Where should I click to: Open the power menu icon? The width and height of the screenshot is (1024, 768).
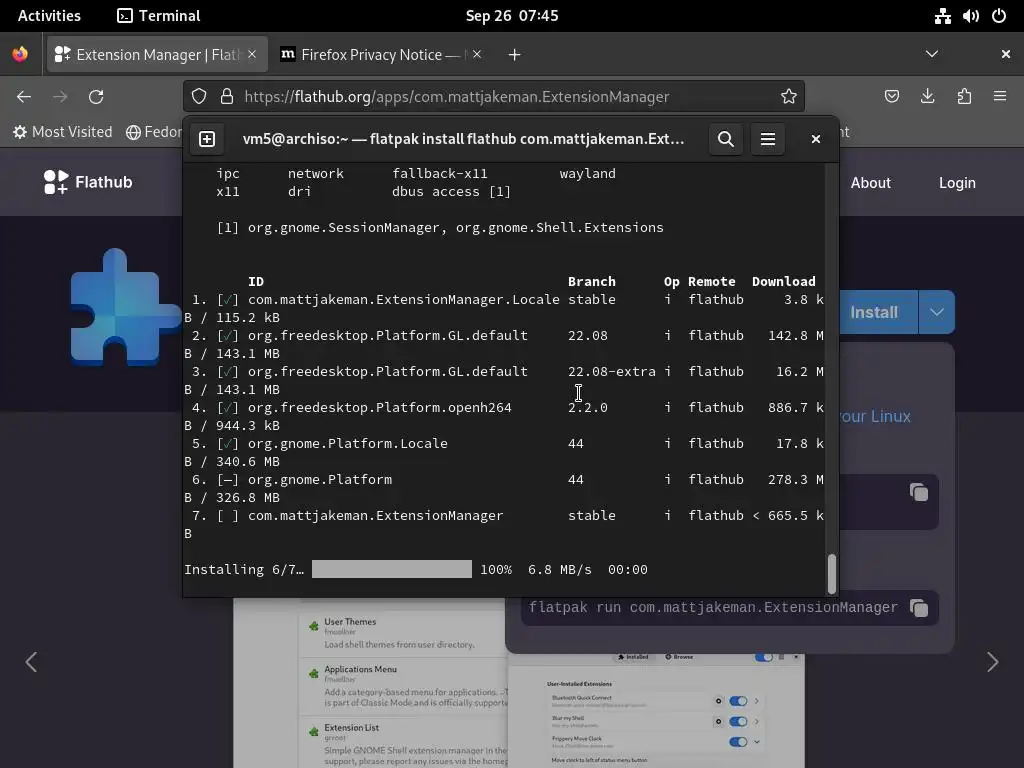click(999, 16)
